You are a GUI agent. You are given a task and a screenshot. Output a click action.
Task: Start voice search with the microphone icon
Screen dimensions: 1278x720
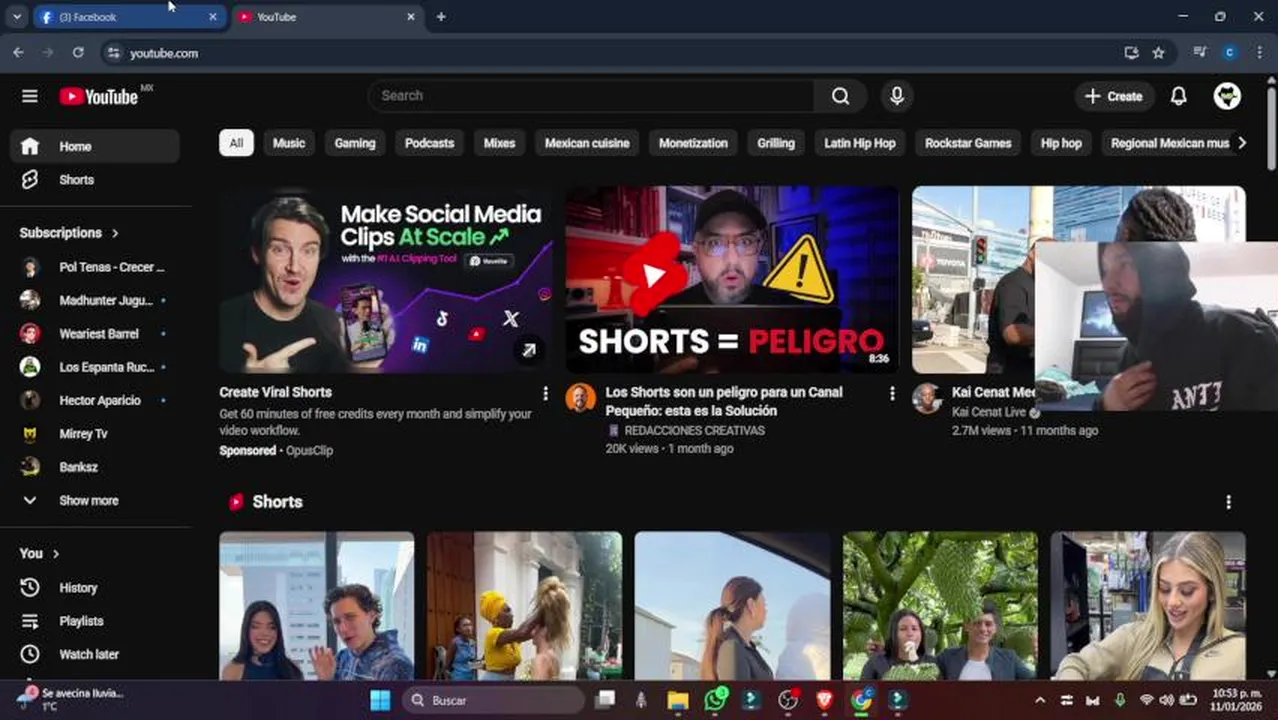click(x=897, y=96)
